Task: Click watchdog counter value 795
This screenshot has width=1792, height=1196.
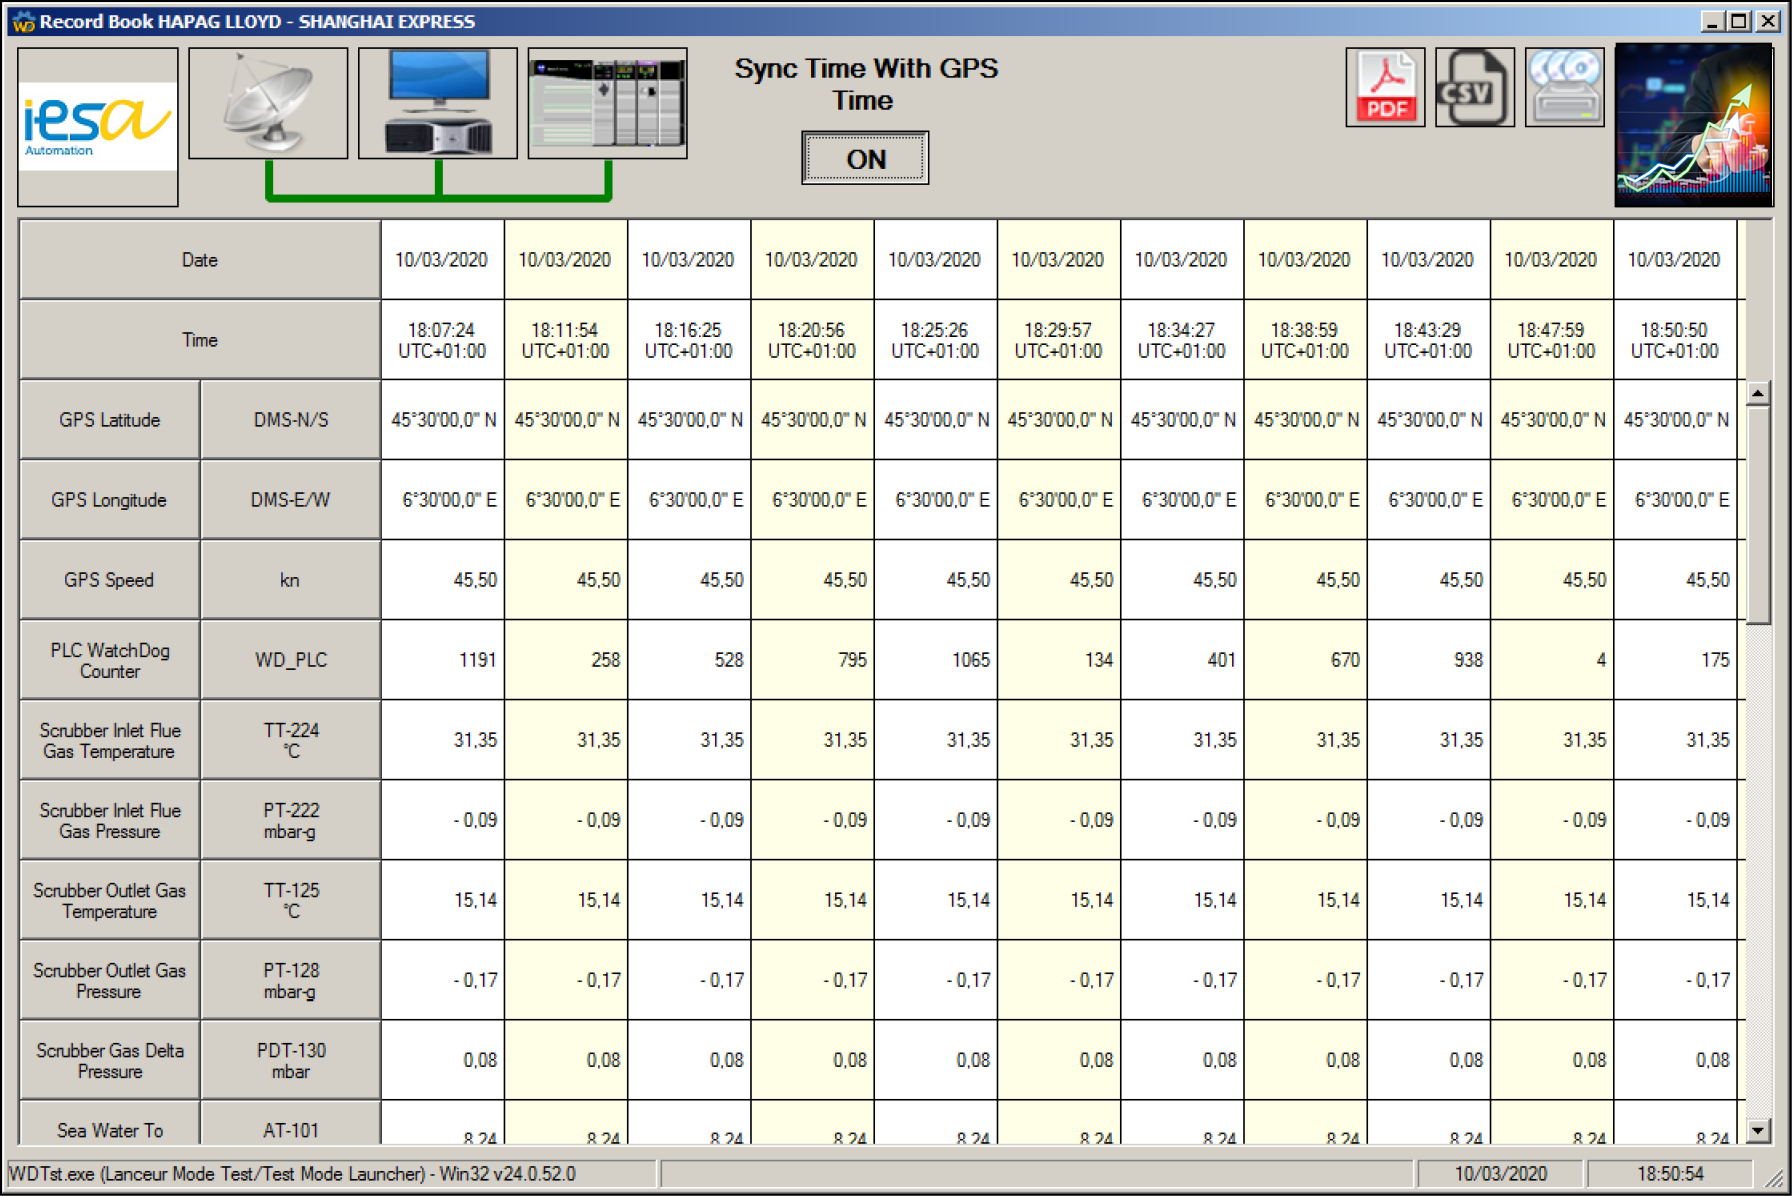Action: 812,660
